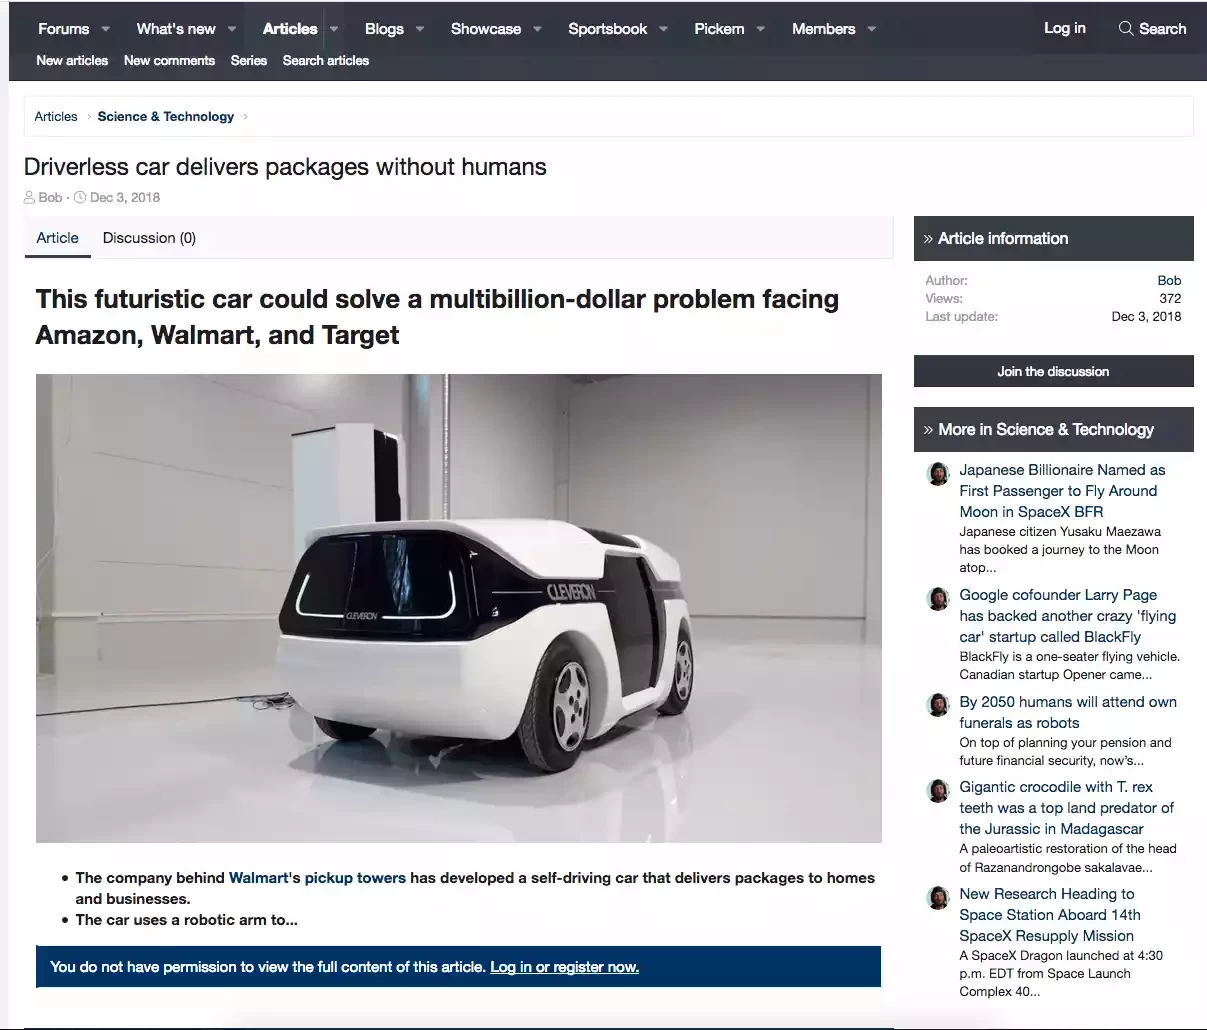Image resolution: width=1207 pixels, height=1030 pixels.
Task: Click the Join the discussion button
Action: tap(1053, 371)
